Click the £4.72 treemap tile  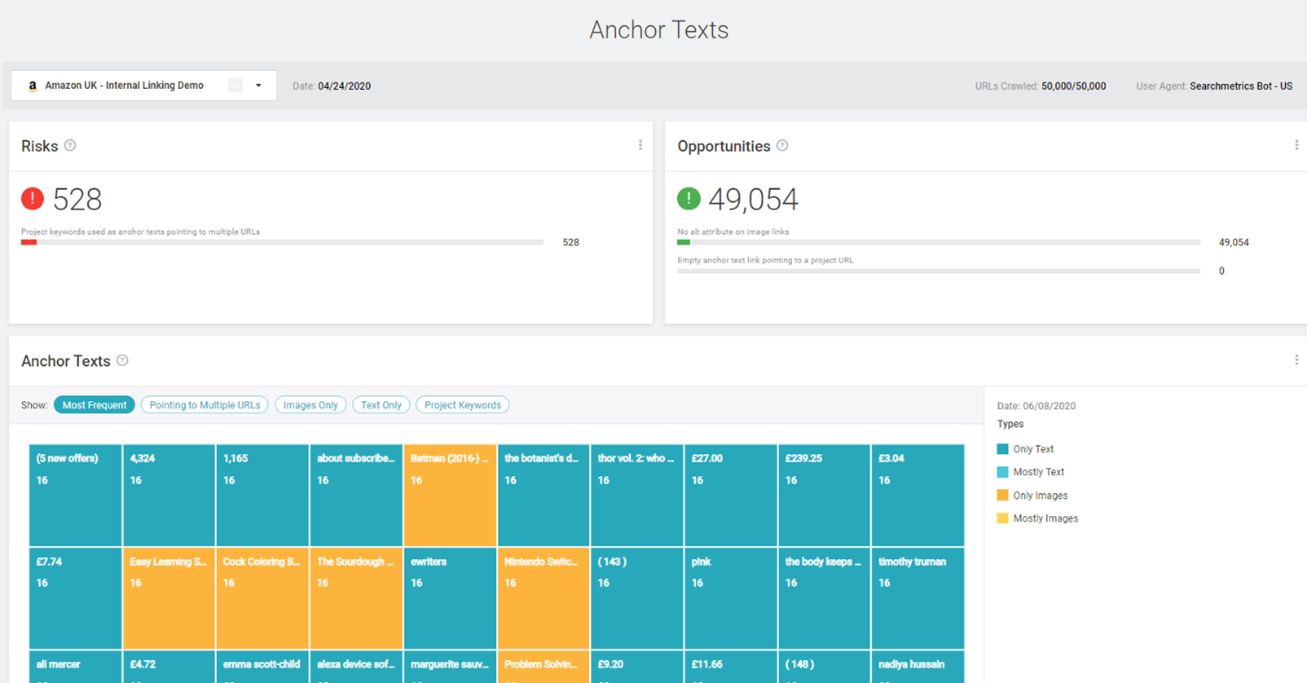[169, 667]
